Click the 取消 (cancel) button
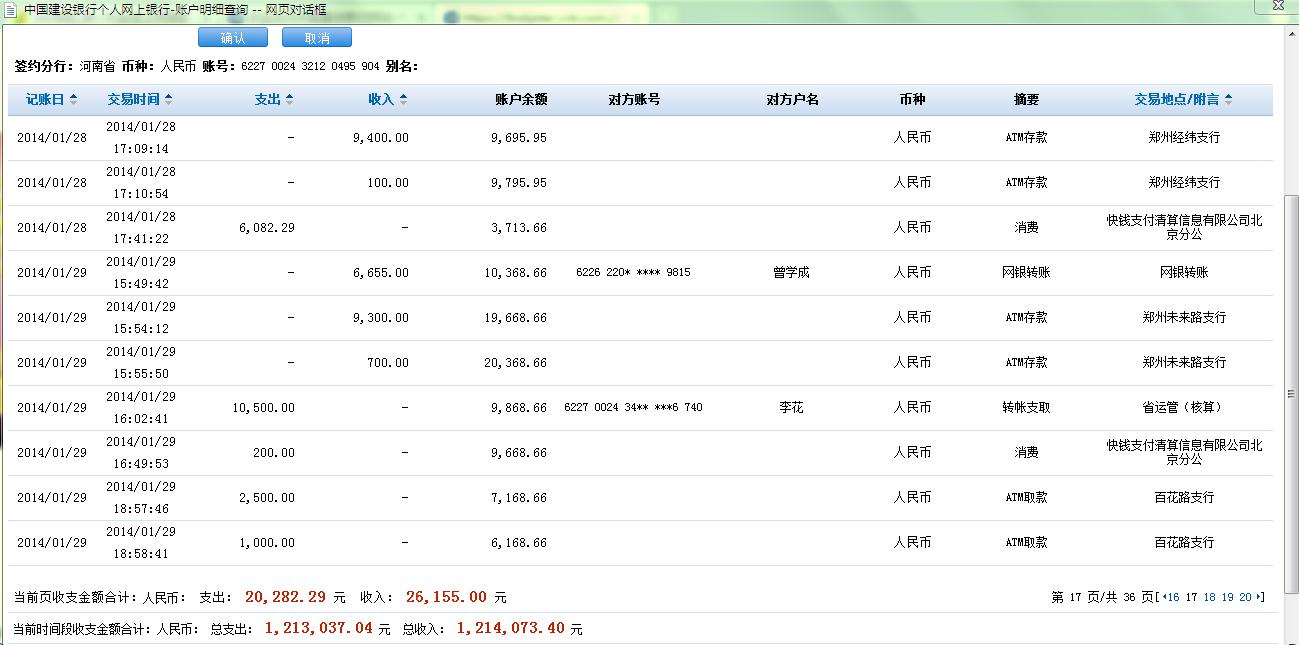 click(317, 38)
